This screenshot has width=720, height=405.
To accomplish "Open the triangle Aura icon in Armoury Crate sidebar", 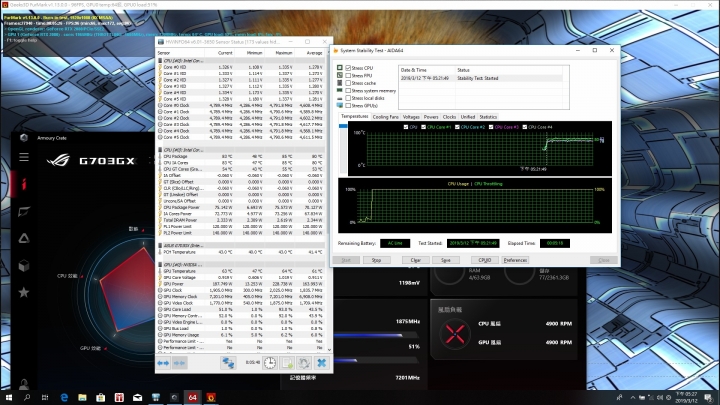I will tap(24, 238).
